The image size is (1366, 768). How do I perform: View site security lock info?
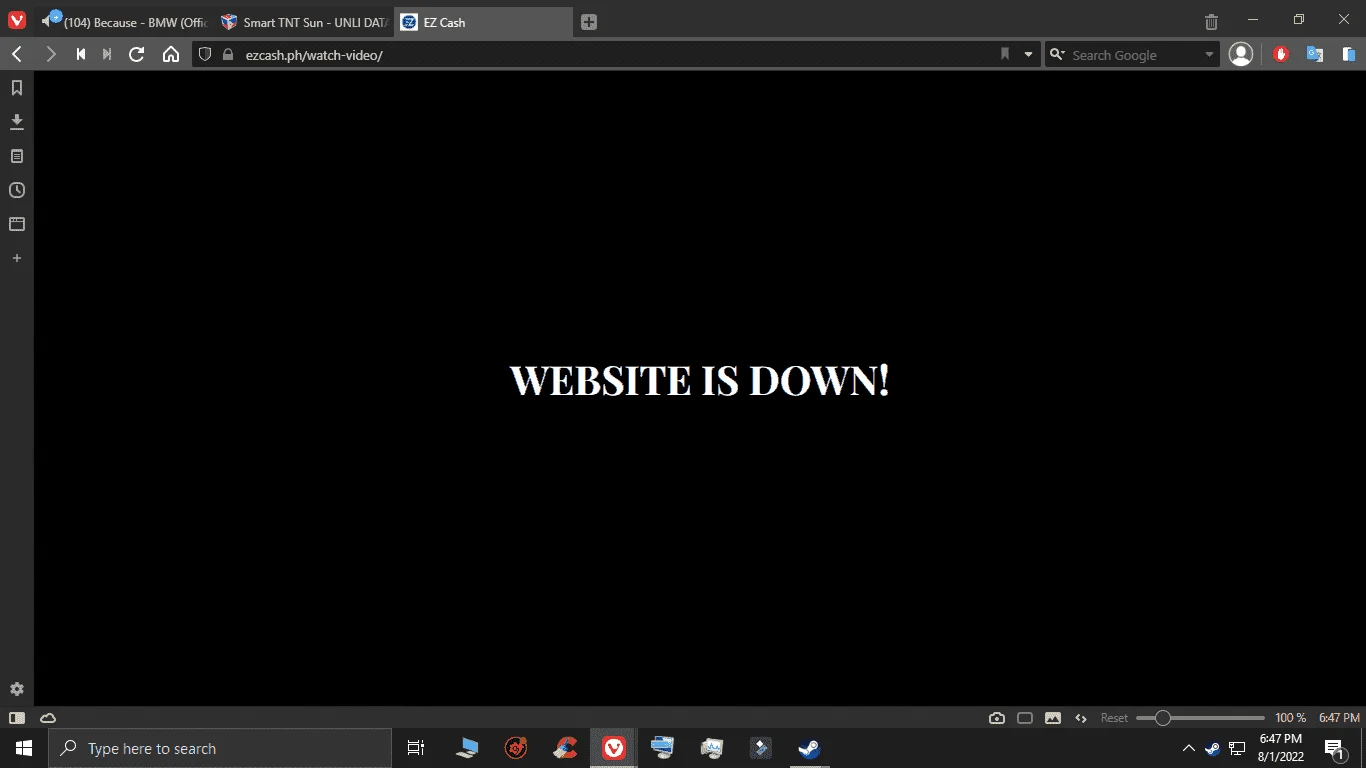pyautogui.click(x=227, y=55)
